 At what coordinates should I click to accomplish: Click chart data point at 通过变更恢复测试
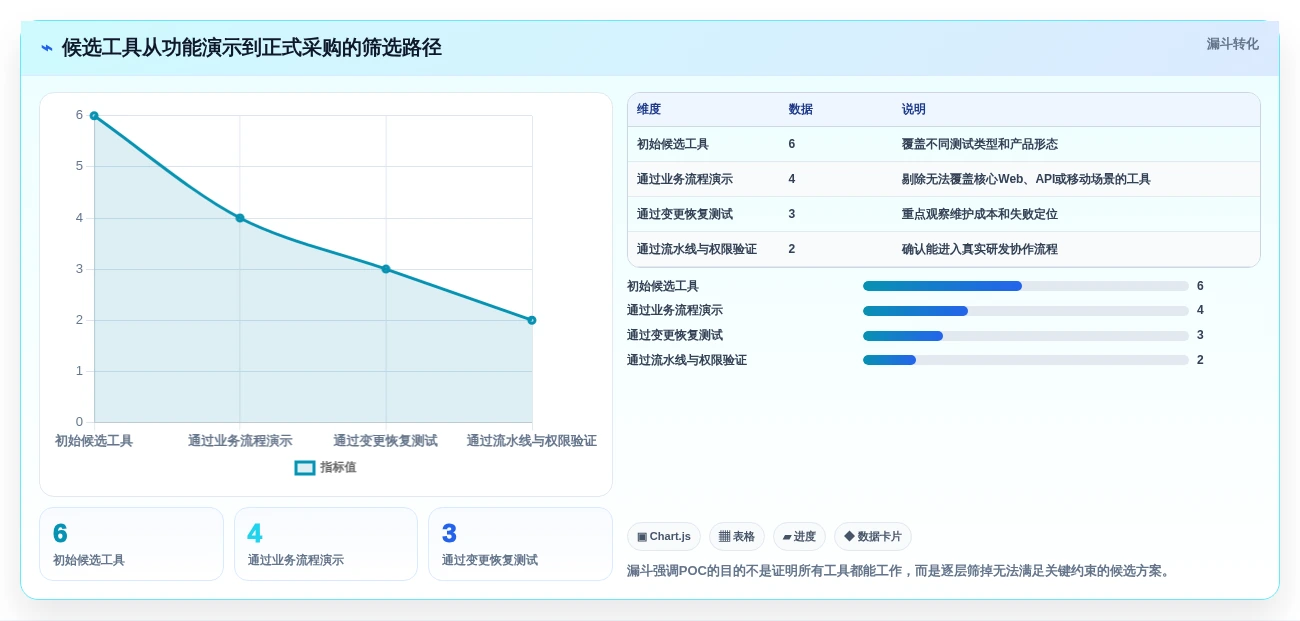pos(386,269)
